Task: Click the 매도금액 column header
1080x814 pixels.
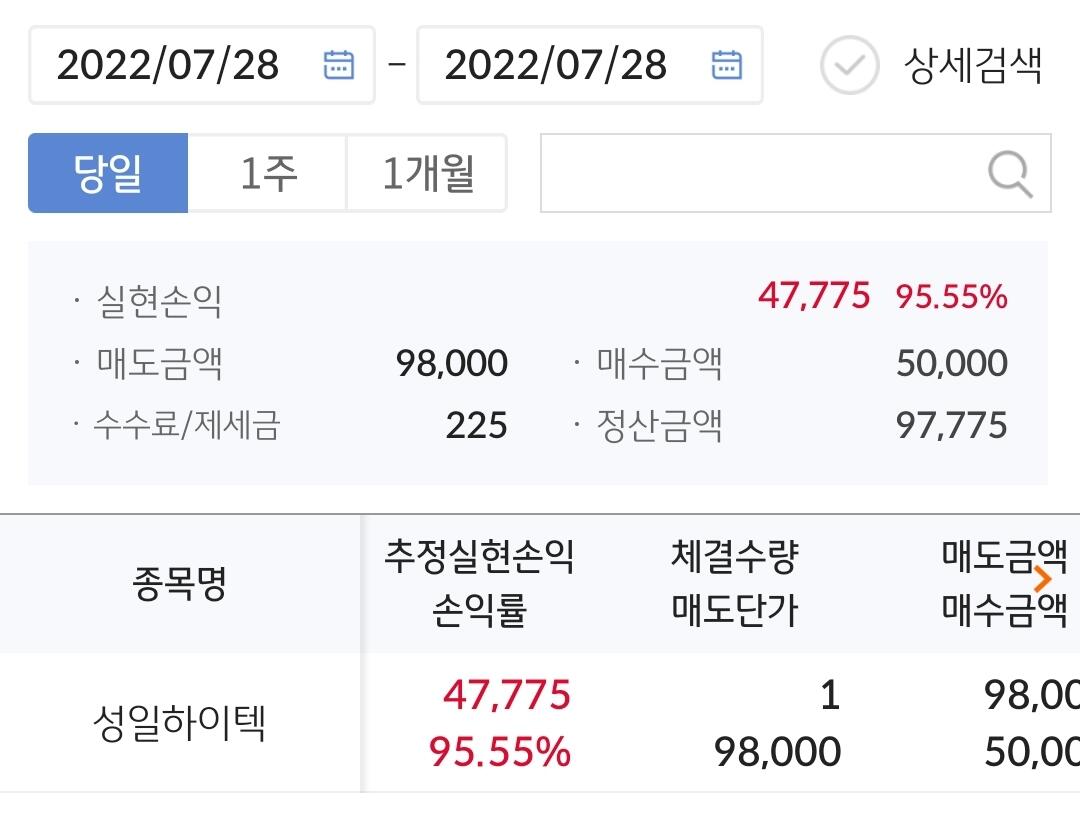Action: click(x=1003, y=558)
